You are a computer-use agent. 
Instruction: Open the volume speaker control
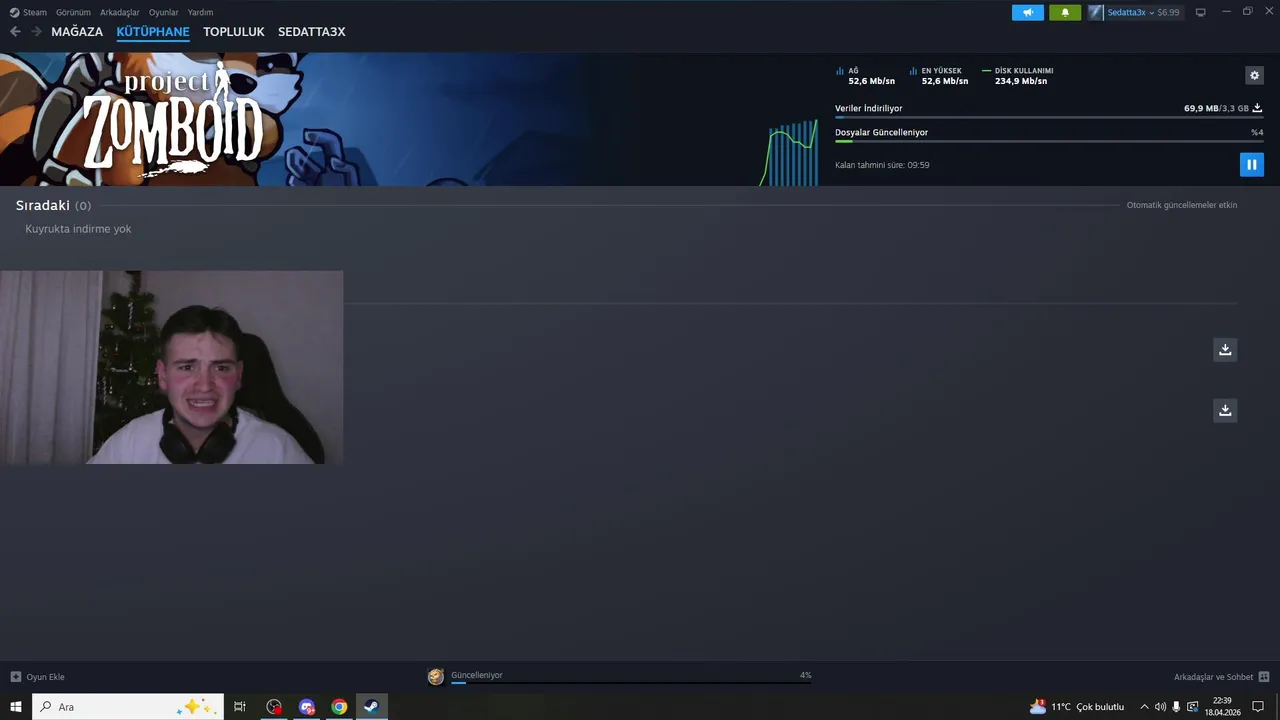click(x=1160, y=707)
